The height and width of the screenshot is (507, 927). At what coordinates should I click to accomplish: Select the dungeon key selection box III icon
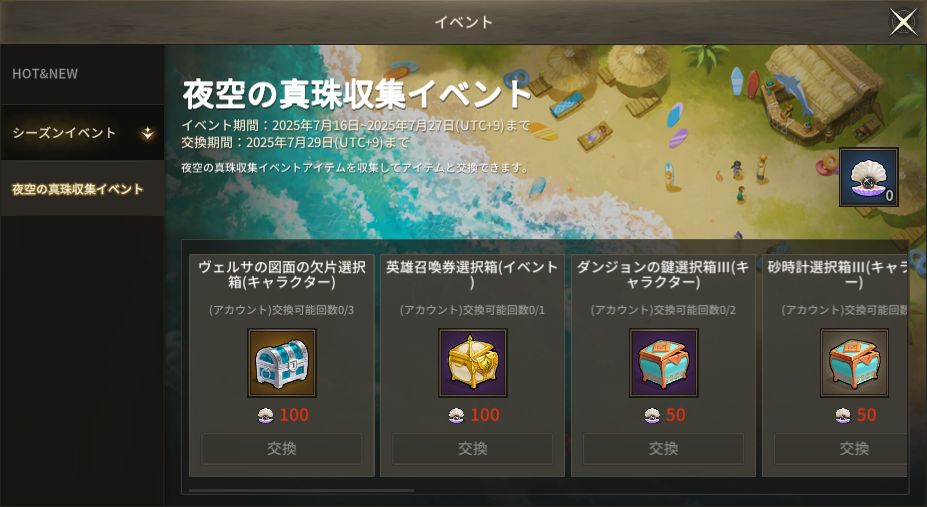(663, 363)
